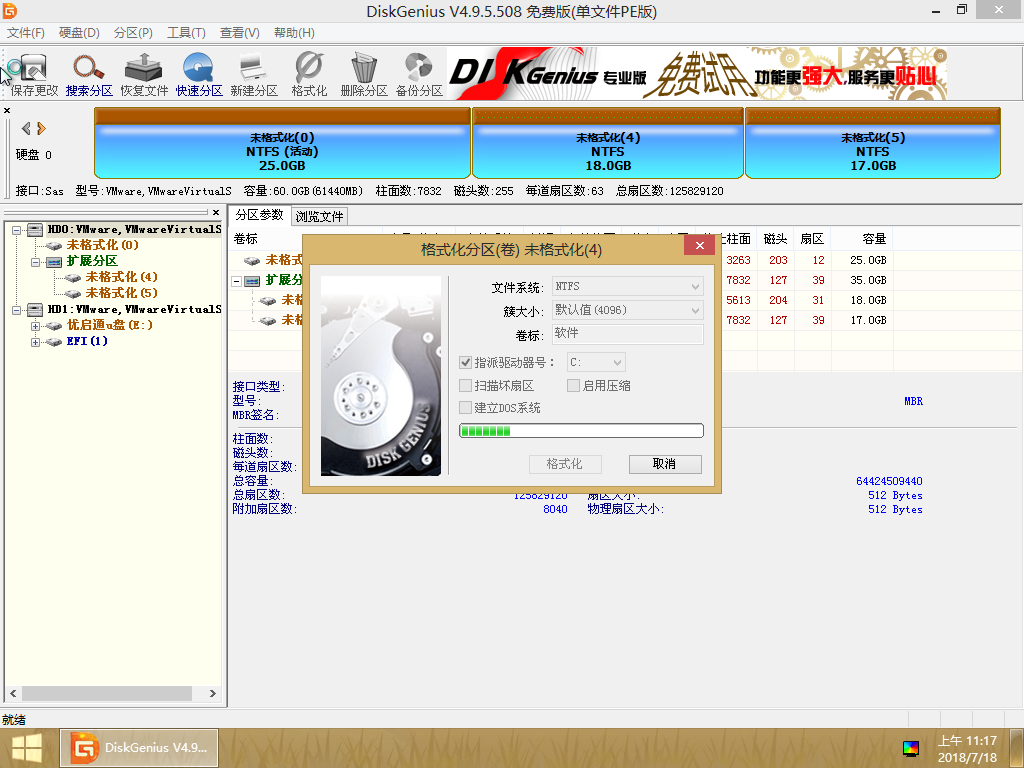
Task: Select the 快速分区 (Quick Partition) icon
Action: [199, 74]
